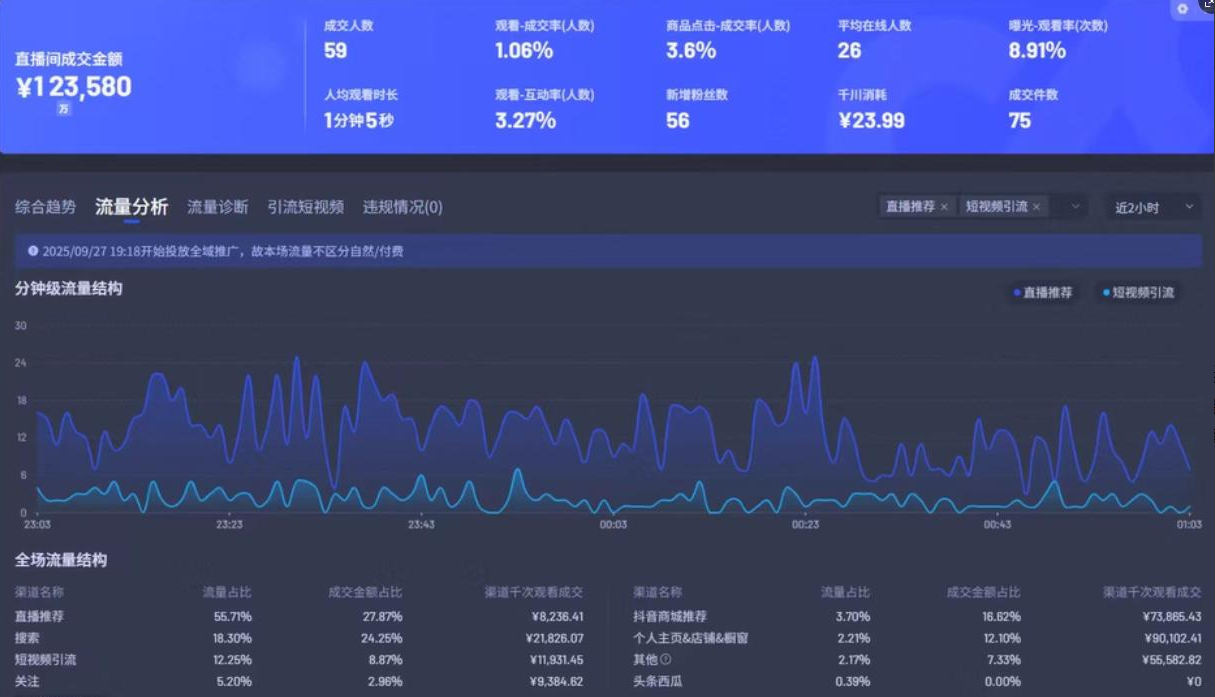Toggle the 短视频引流 series in chart legend
This screenshot has width=1215, height=697.
pos(1138,293)
